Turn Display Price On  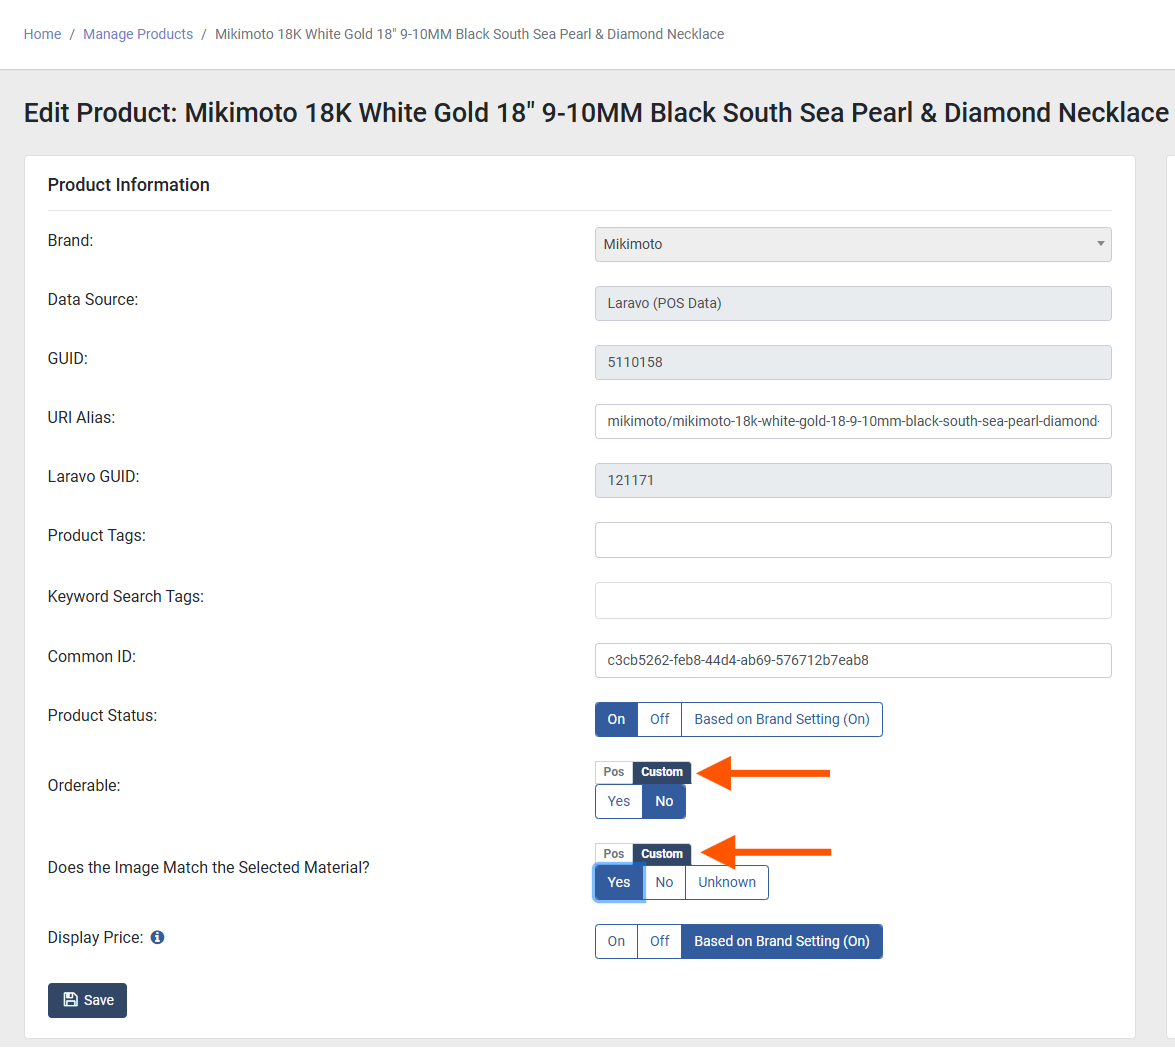(x=616, y=941)
